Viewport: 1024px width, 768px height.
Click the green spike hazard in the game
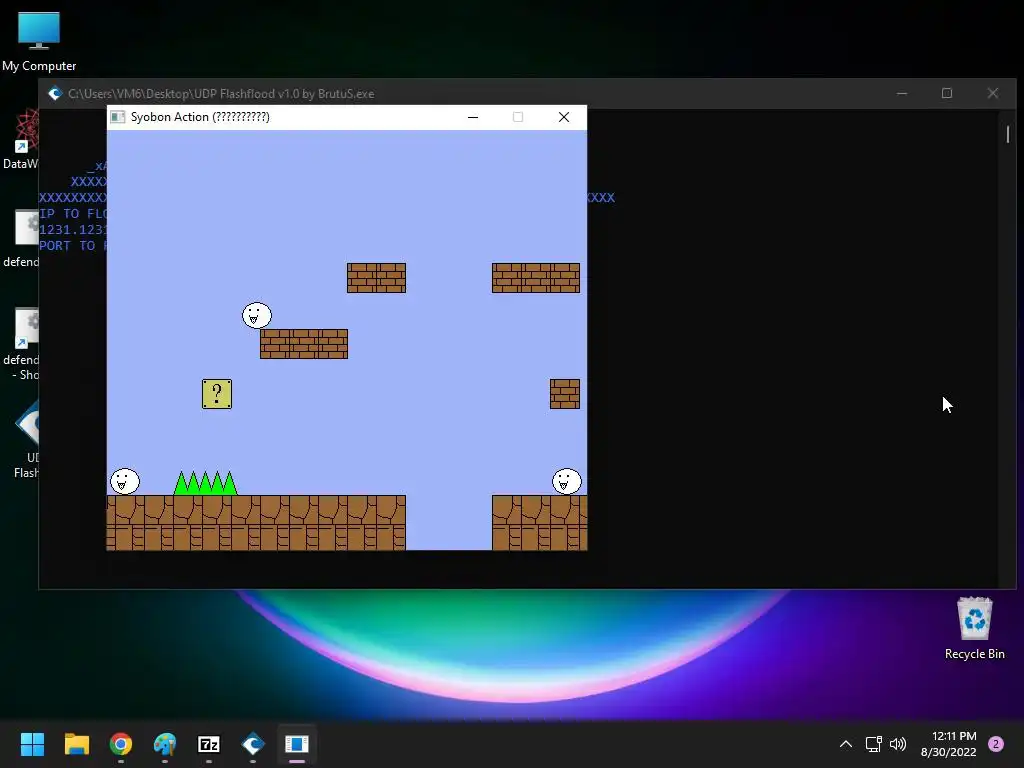click(x=206, y=483)
